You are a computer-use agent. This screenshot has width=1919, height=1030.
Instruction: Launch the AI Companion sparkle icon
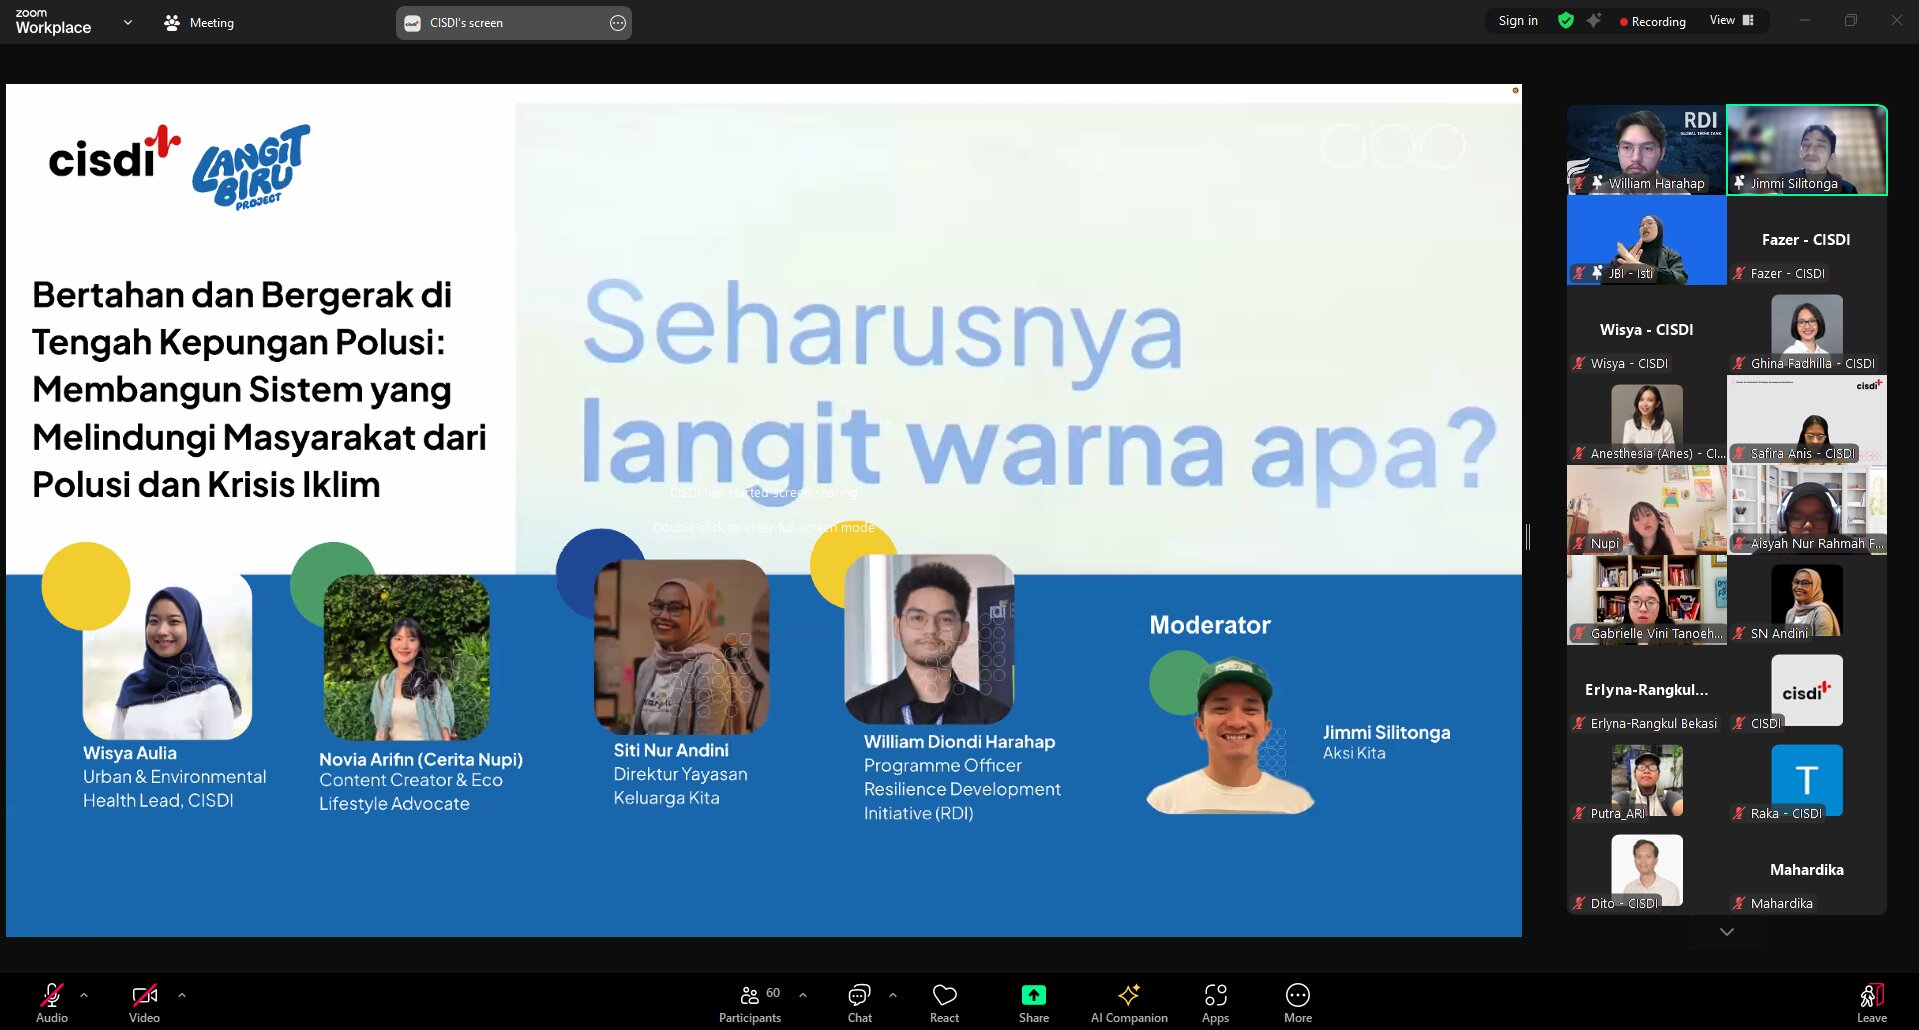coord(1129,995)
